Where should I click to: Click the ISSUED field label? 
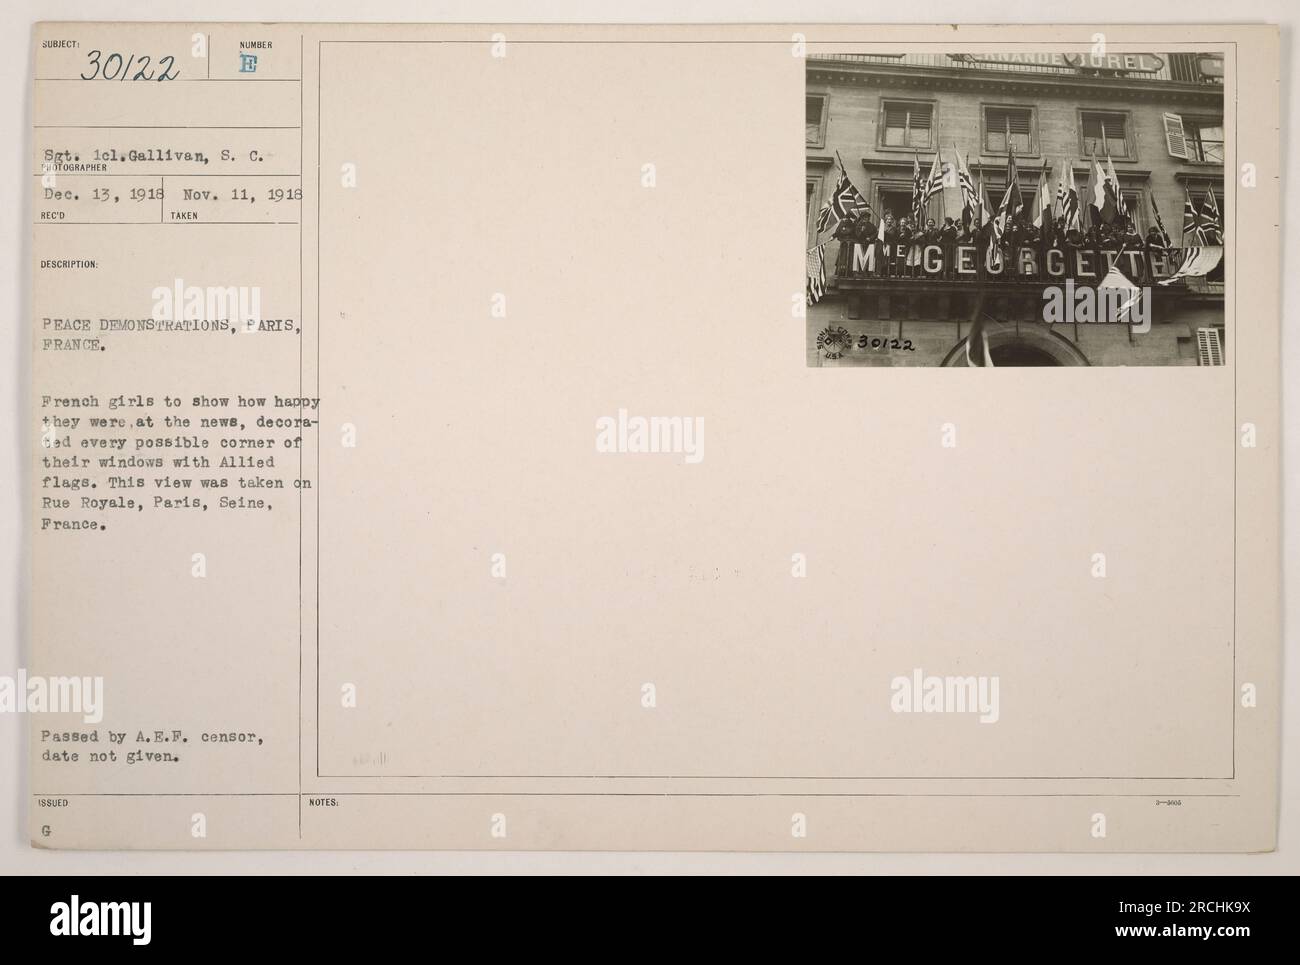coord(55,802)
